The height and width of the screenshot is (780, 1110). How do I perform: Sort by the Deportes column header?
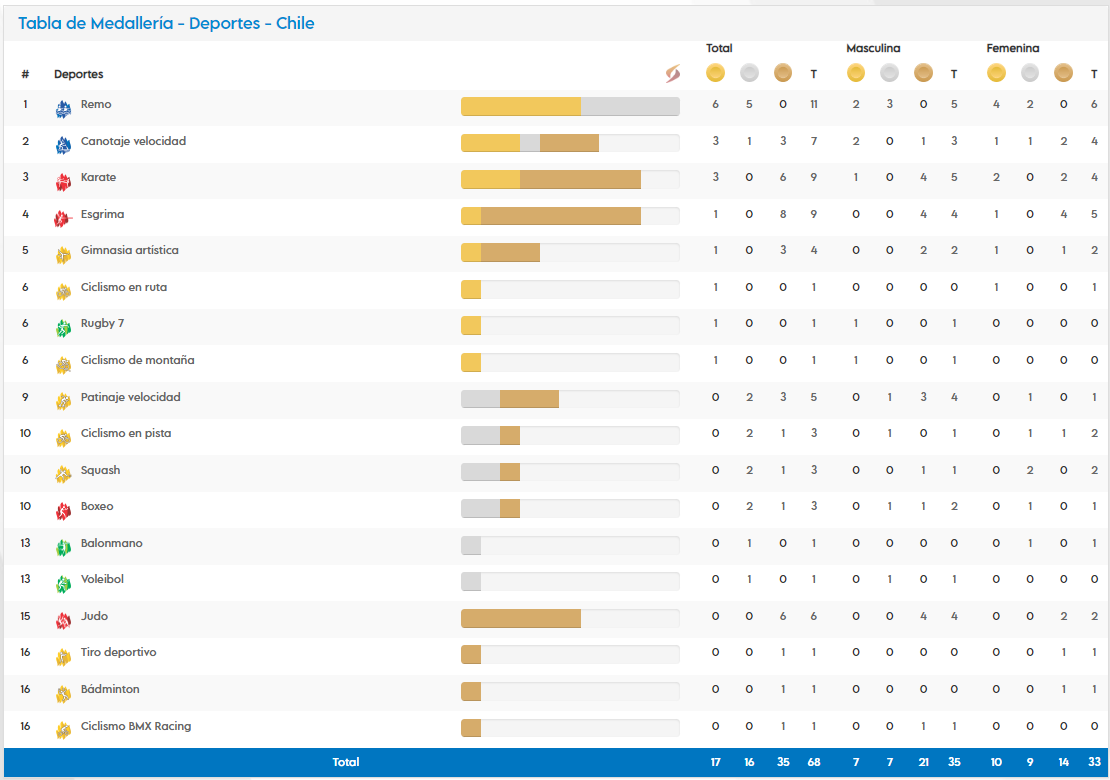pos(78,74)
